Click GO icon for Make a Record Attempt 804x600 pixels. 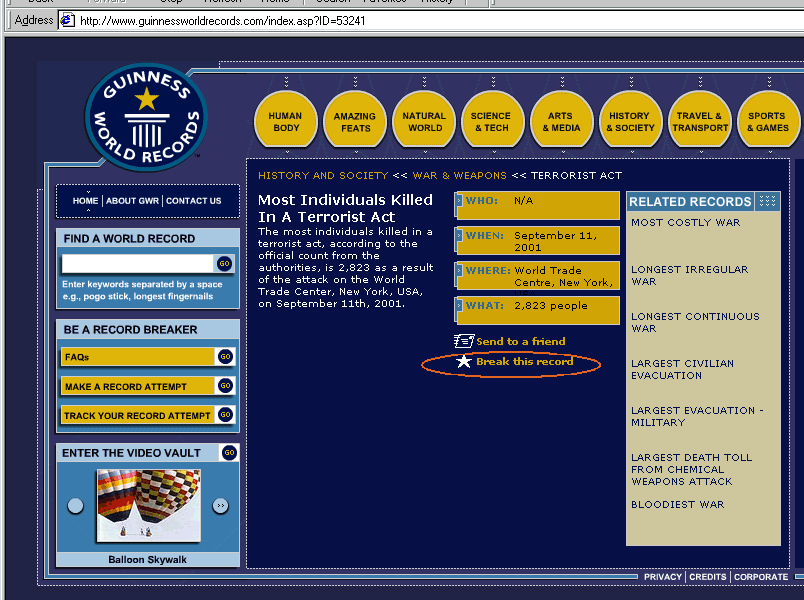[x=225, y=386]
